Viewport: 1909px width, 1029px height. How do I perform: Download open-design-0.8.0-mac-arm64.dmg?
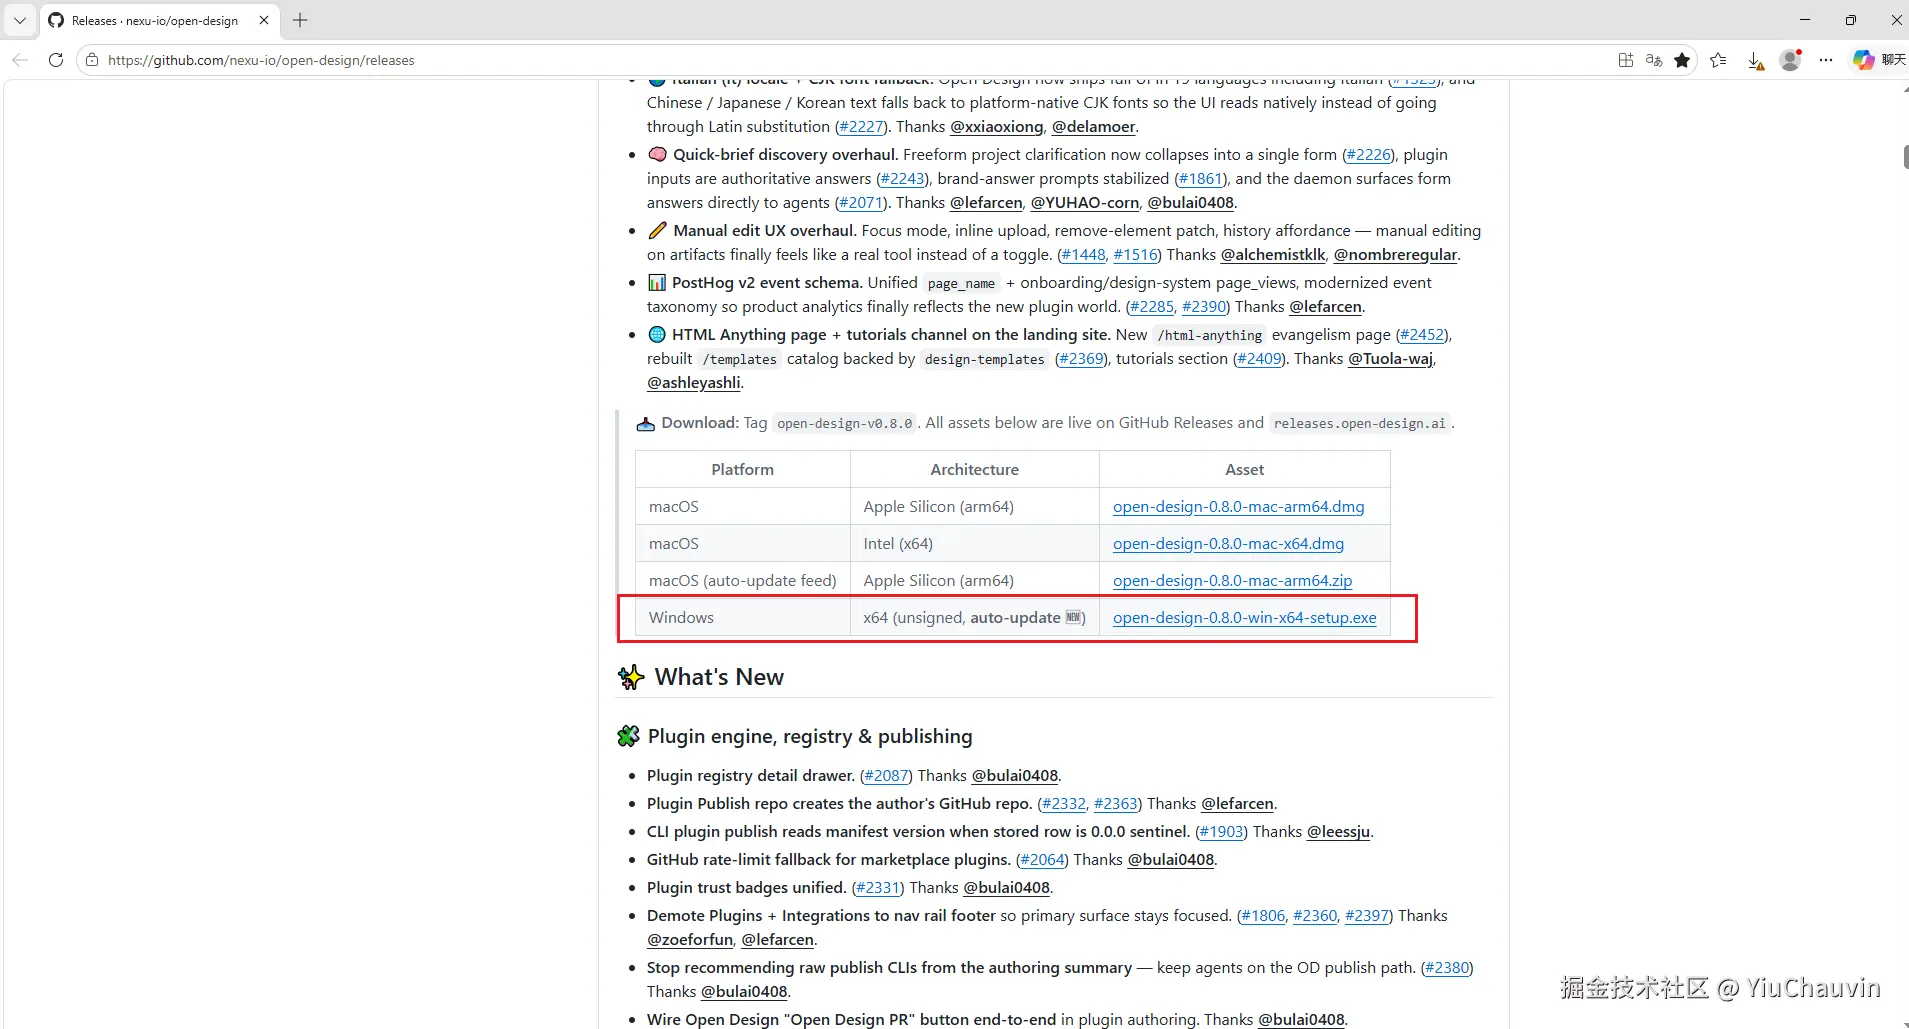pyautogui.click(x=1238, y=507)
